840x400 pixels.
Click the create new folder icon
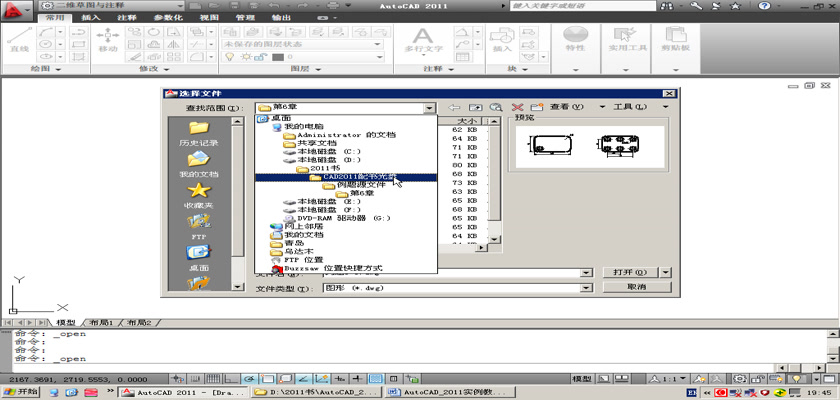(535, 107)
